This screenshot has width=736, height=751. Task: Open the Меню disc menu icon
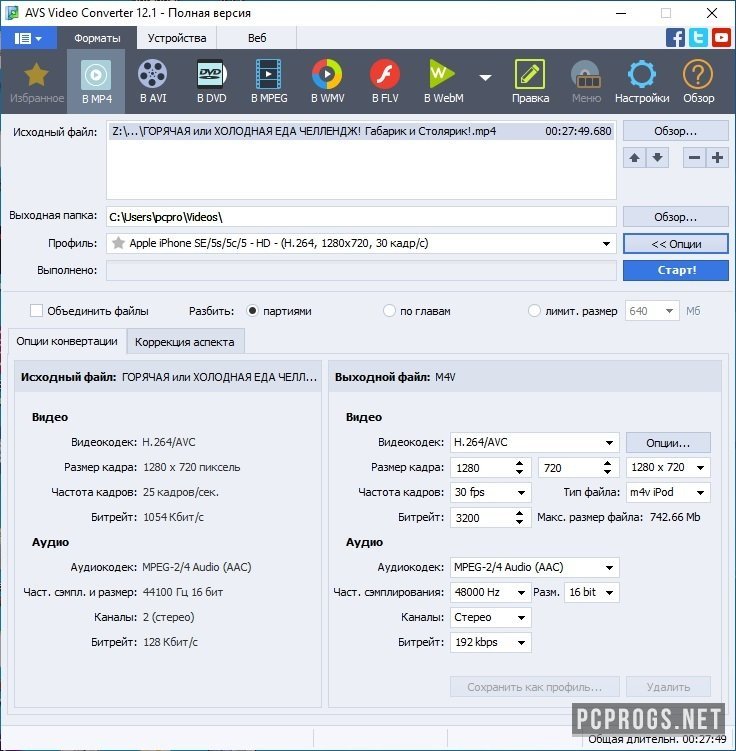586,81
